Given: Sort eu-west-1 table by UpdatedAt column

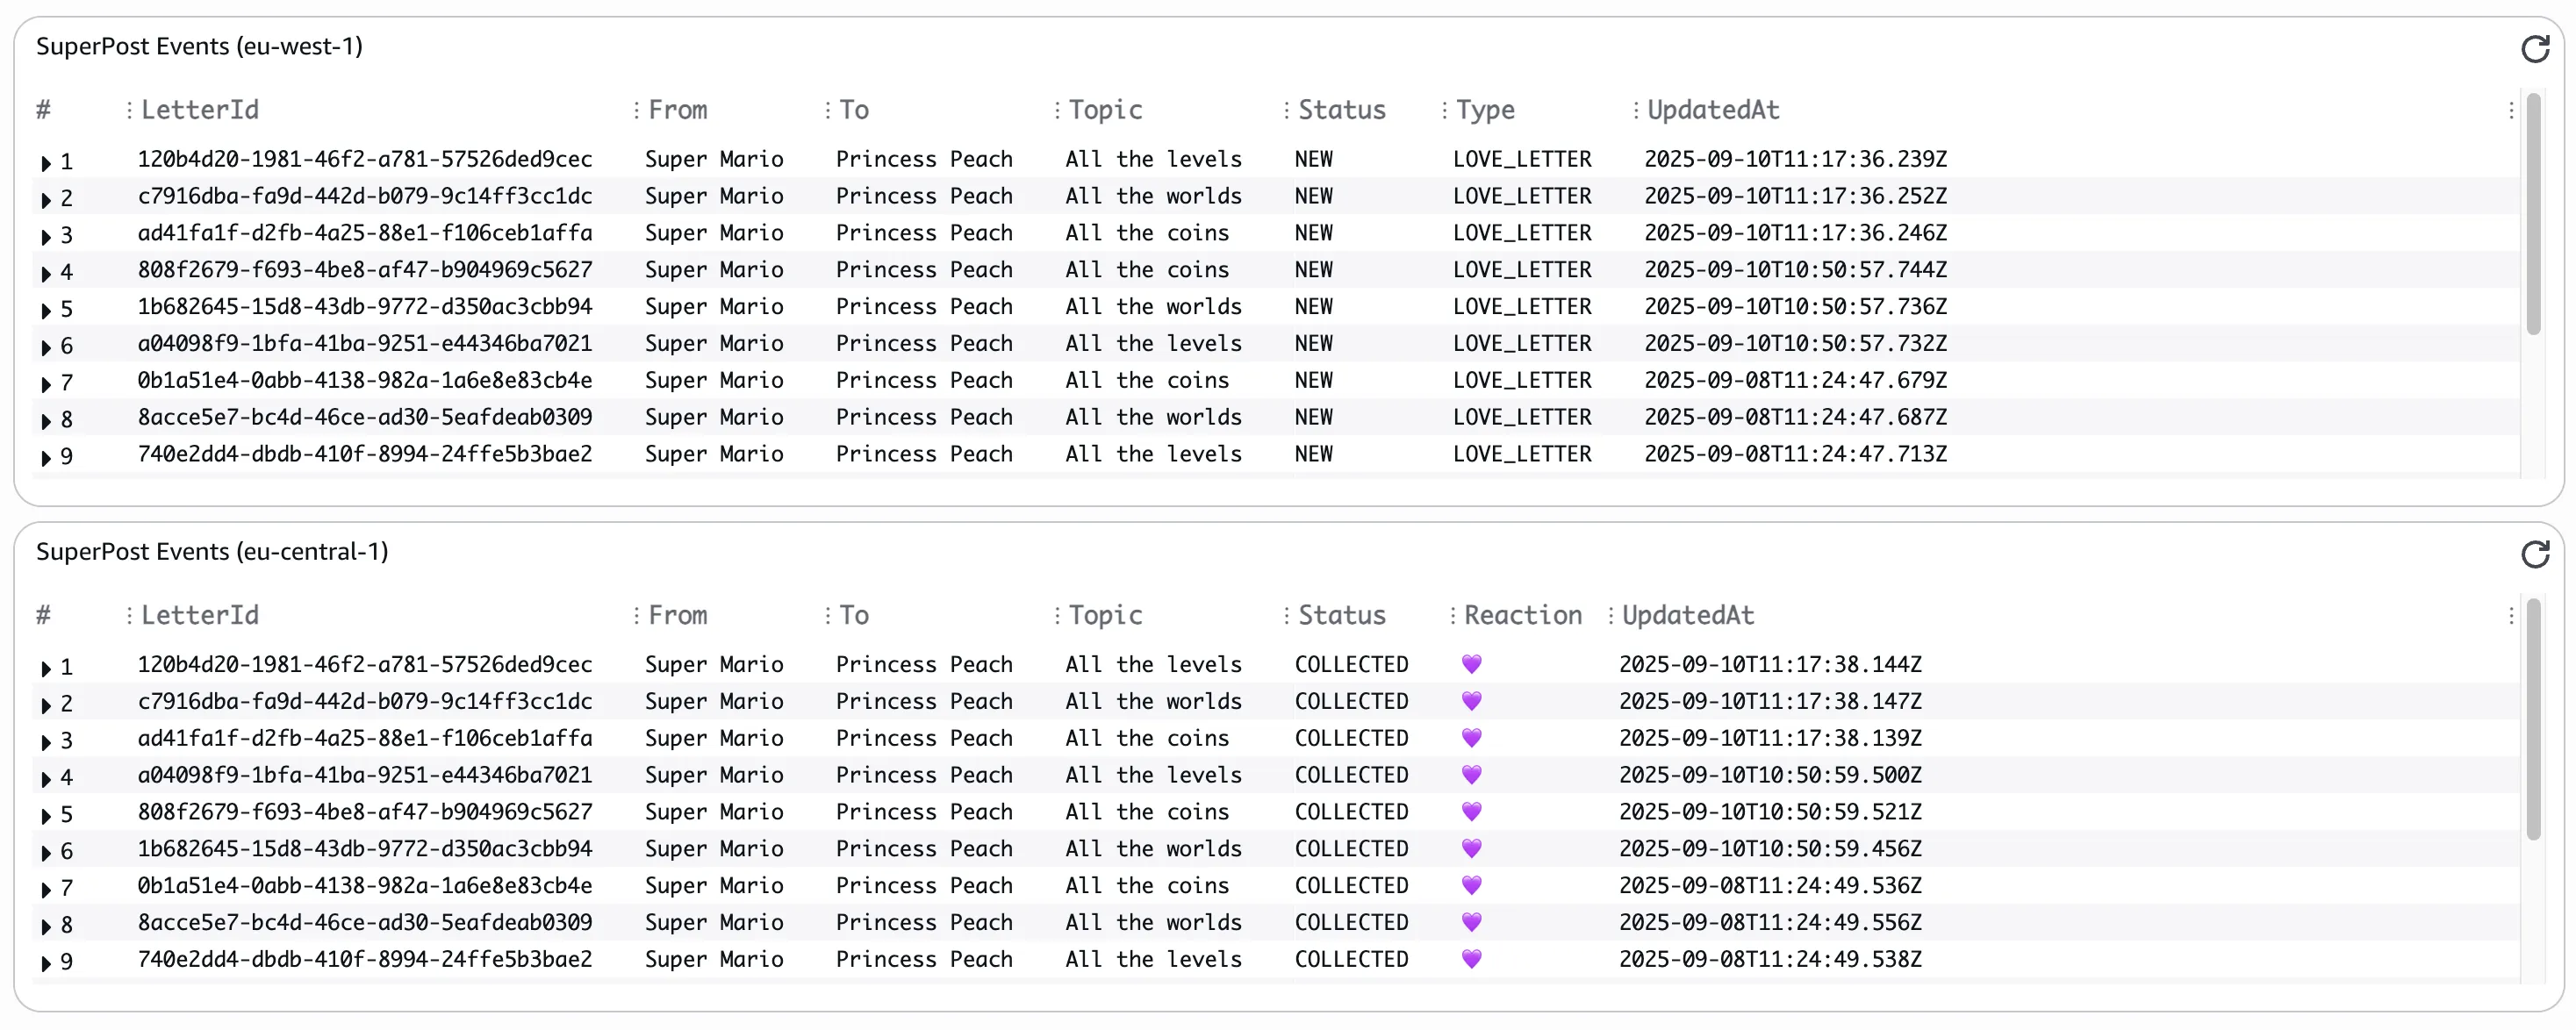Looking at the screenshot, I should click(1712, 110).
